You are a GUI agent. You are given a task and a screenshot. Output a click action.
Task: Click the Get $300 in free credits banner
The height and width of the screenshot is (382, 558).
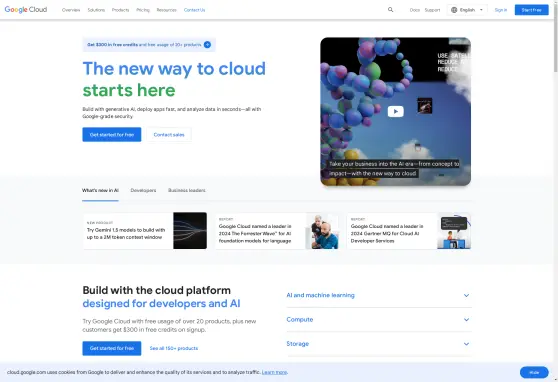(149, 45)
